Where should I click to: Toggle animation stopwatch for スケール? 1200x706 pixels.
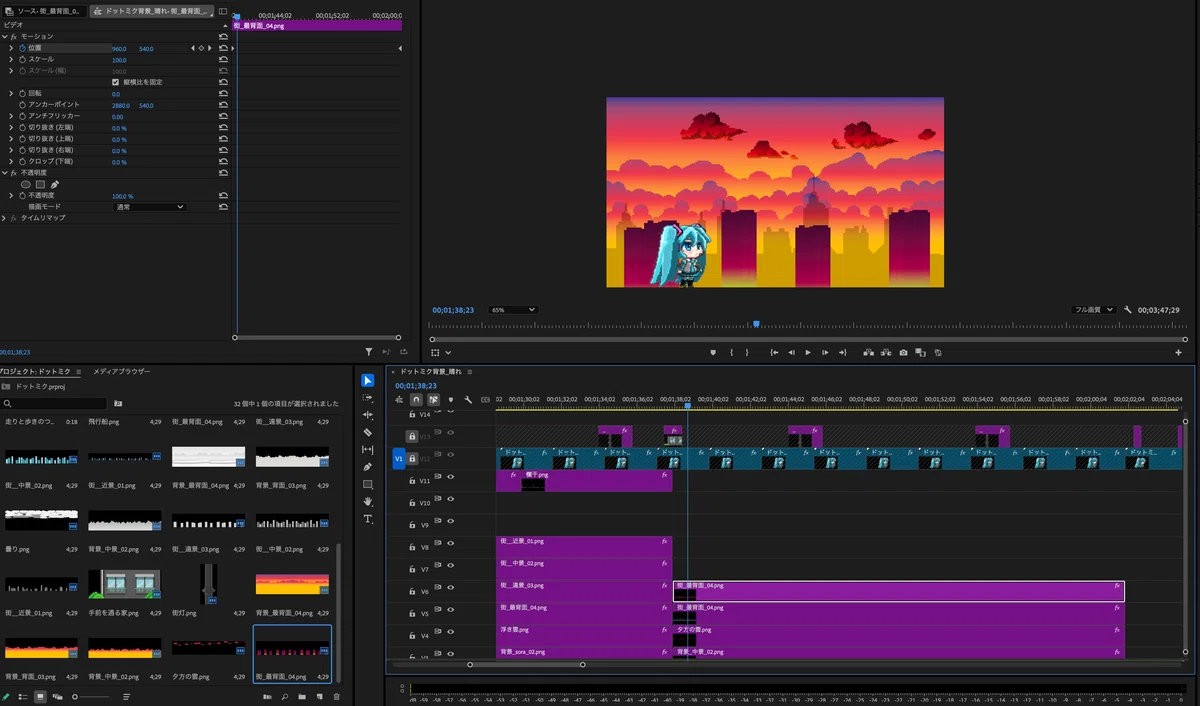(x=22, y=60)
